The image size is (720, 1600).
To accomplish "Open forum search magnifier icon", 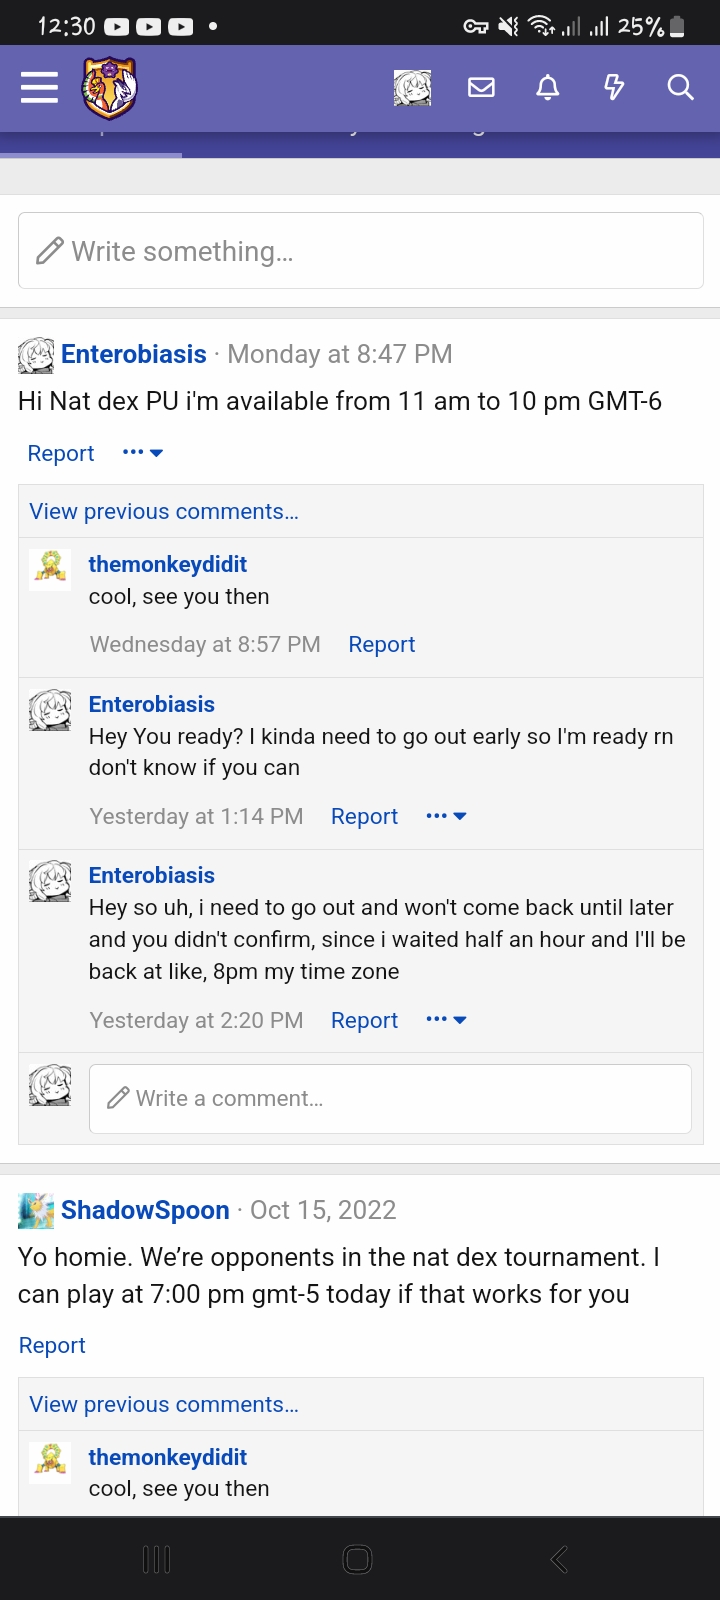I will click(680, 88).
